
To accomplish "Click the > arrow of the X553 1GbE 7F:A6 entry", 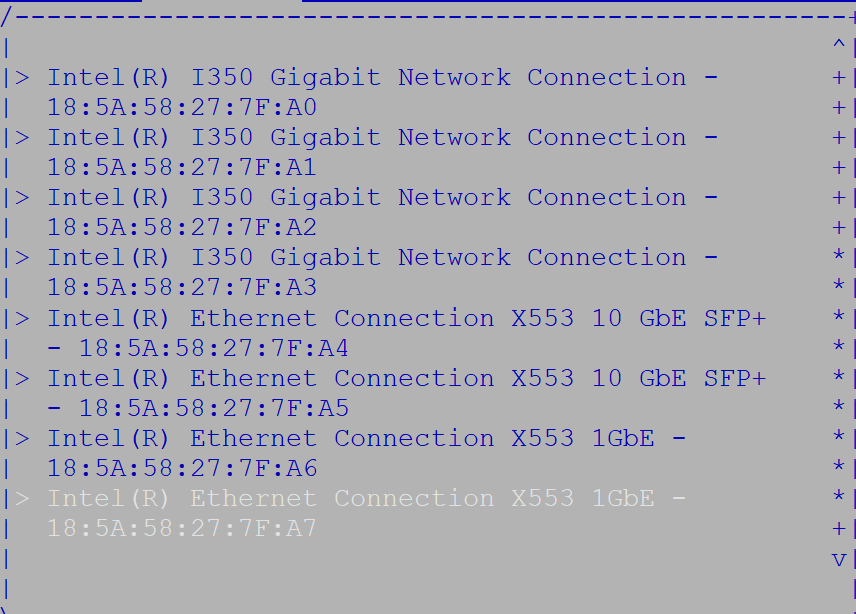I will 22,438.
